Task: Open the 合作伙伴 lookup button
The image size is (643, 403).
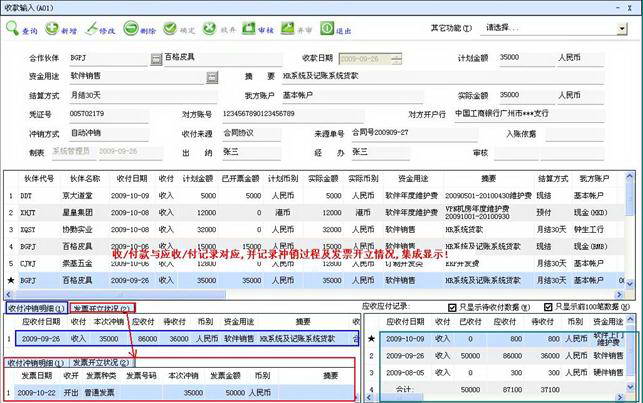Action: point(156,59)
